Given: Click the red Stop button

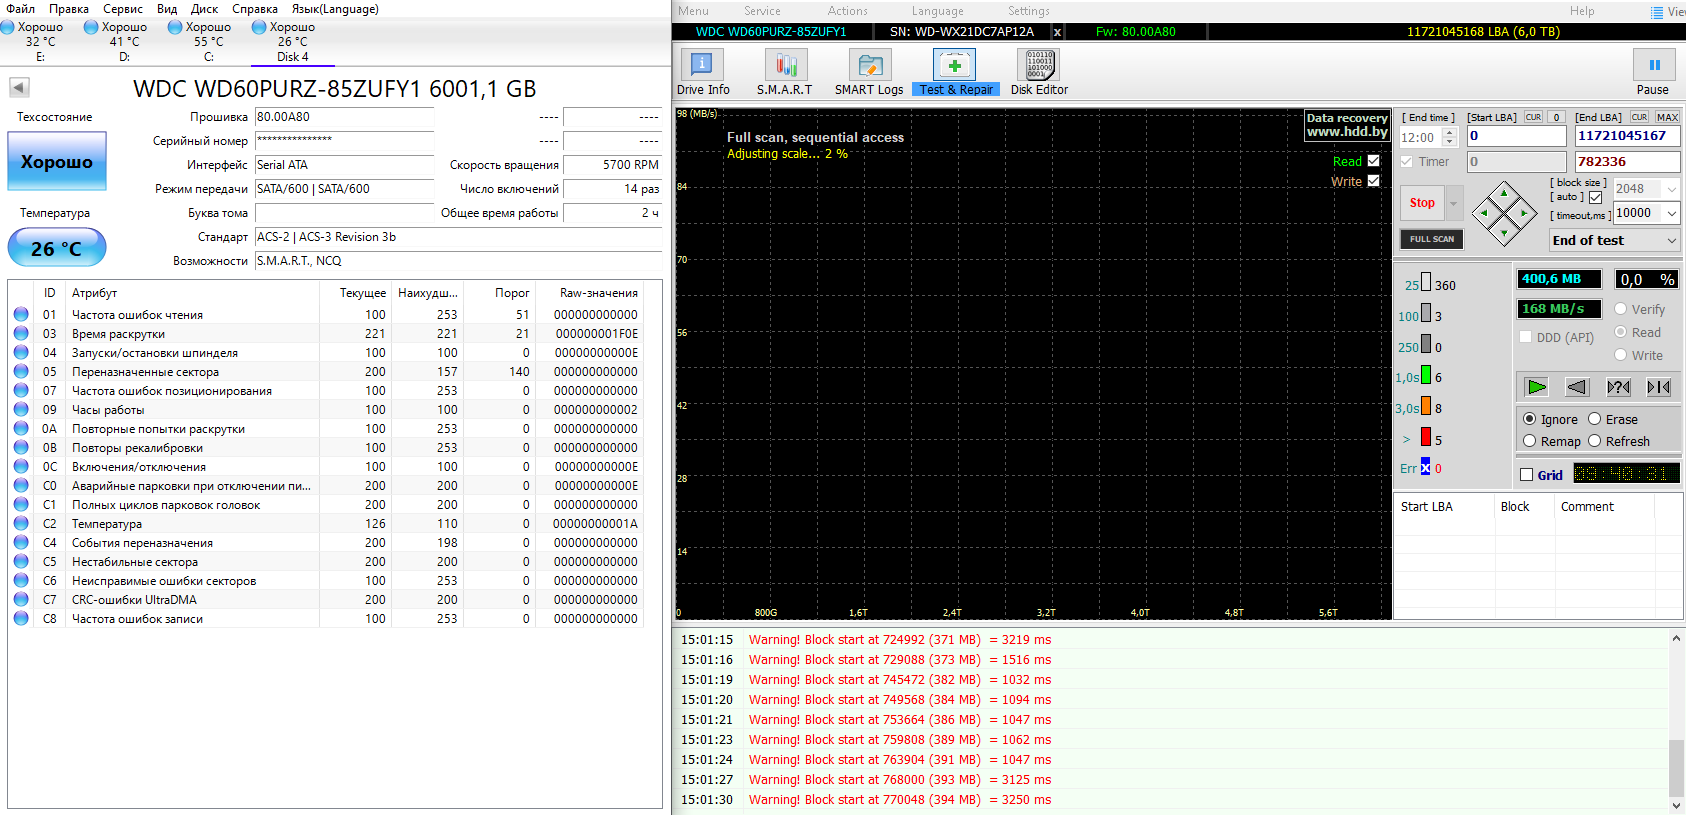Looking at the screenshot, I should click(x=1423, y=203).
